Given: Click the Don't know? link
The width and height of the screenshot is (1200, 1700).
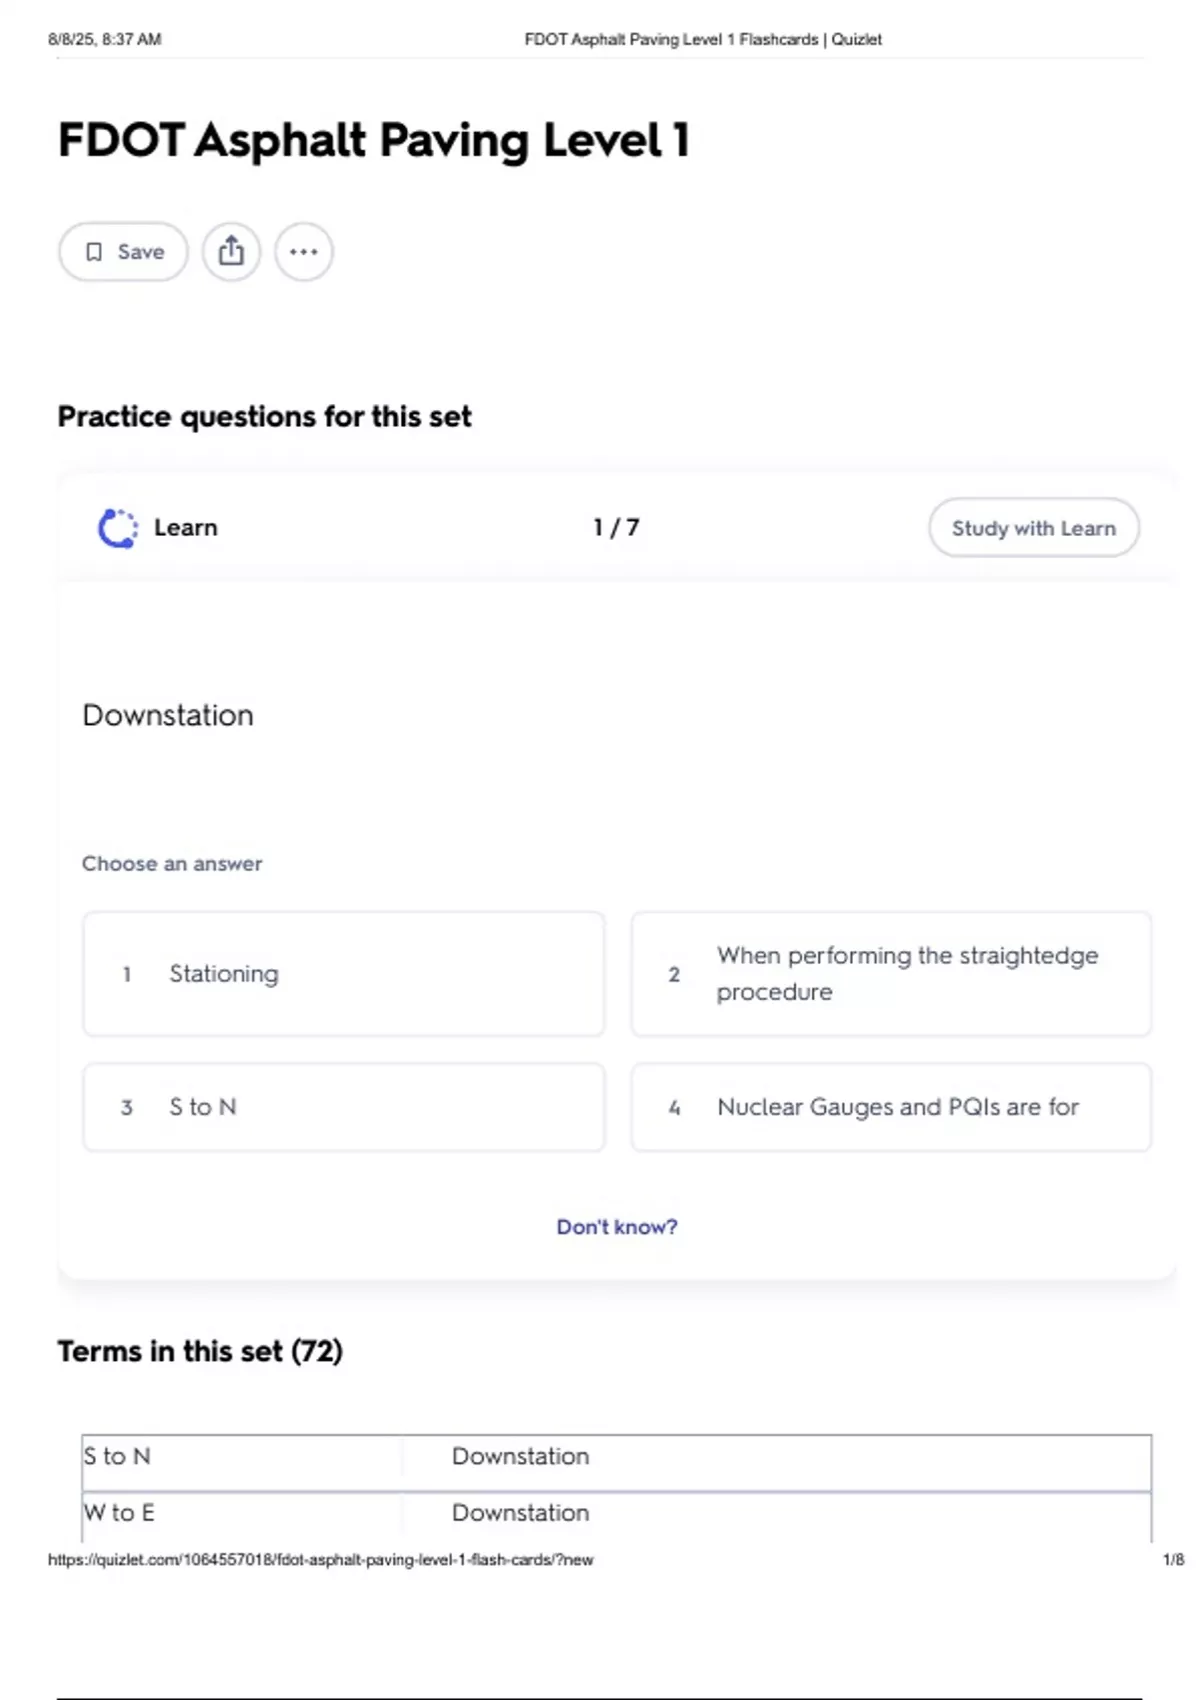Looking at the screenshot, I should pos(617,1227).
